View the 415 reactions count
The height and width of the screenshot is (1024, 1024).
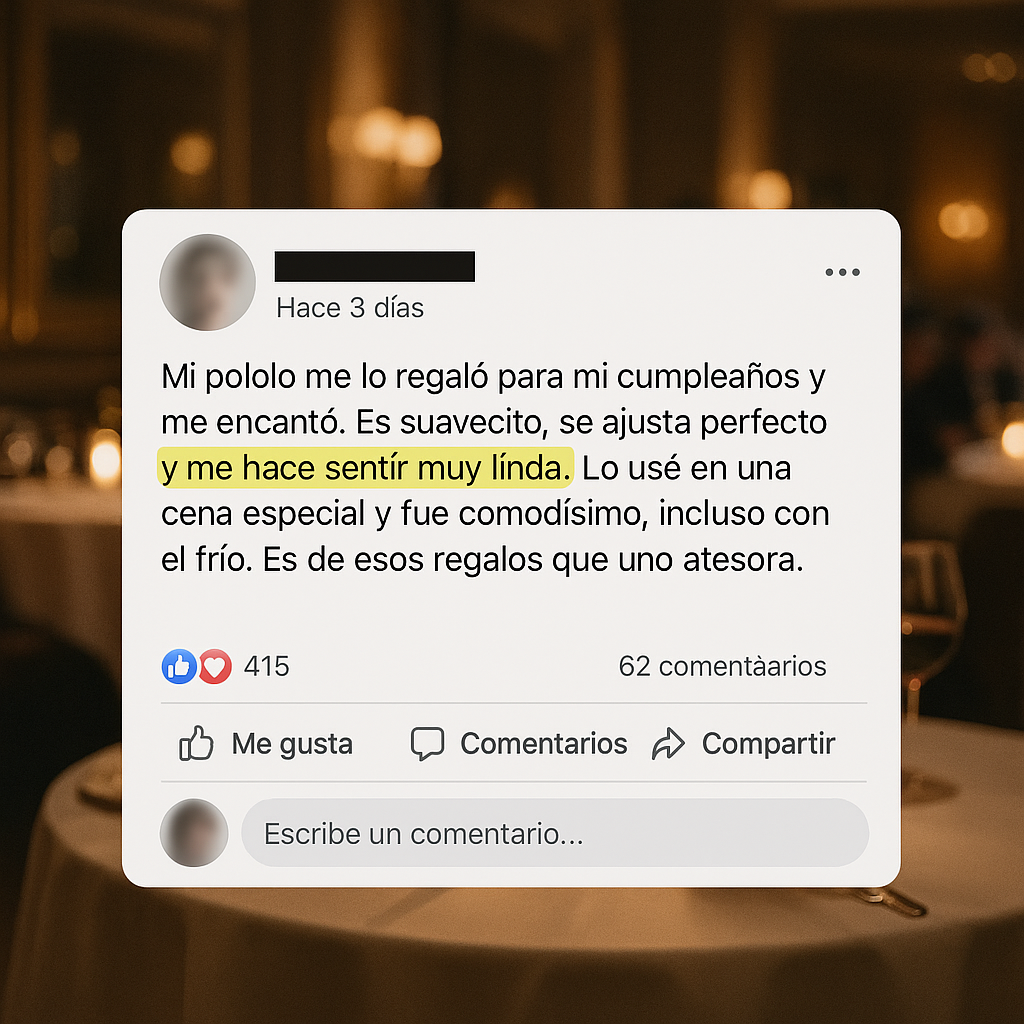(266, 666)
